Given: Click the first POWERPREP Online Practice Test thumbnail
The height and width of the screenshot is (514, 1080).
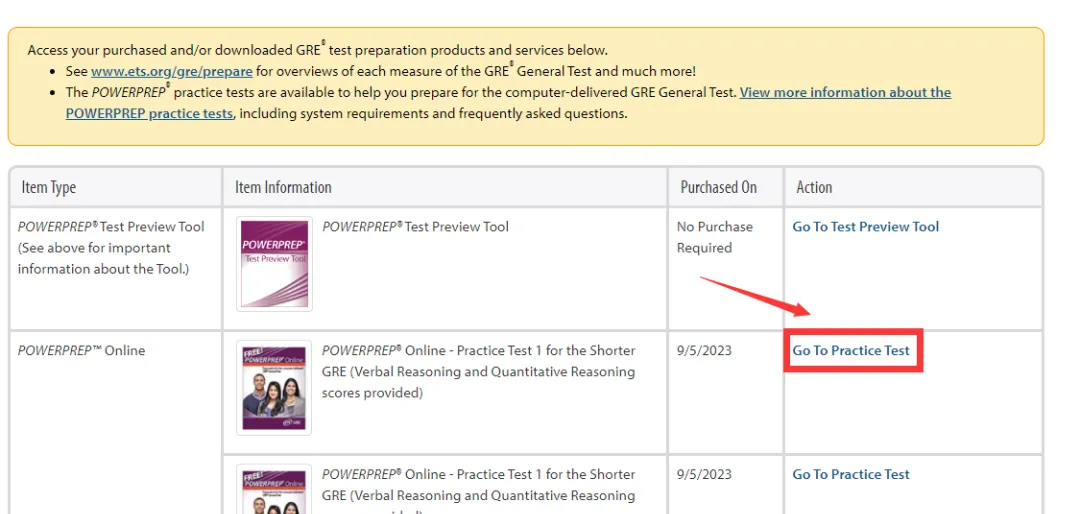Looking at the screenshot, I should click(274, 388).
